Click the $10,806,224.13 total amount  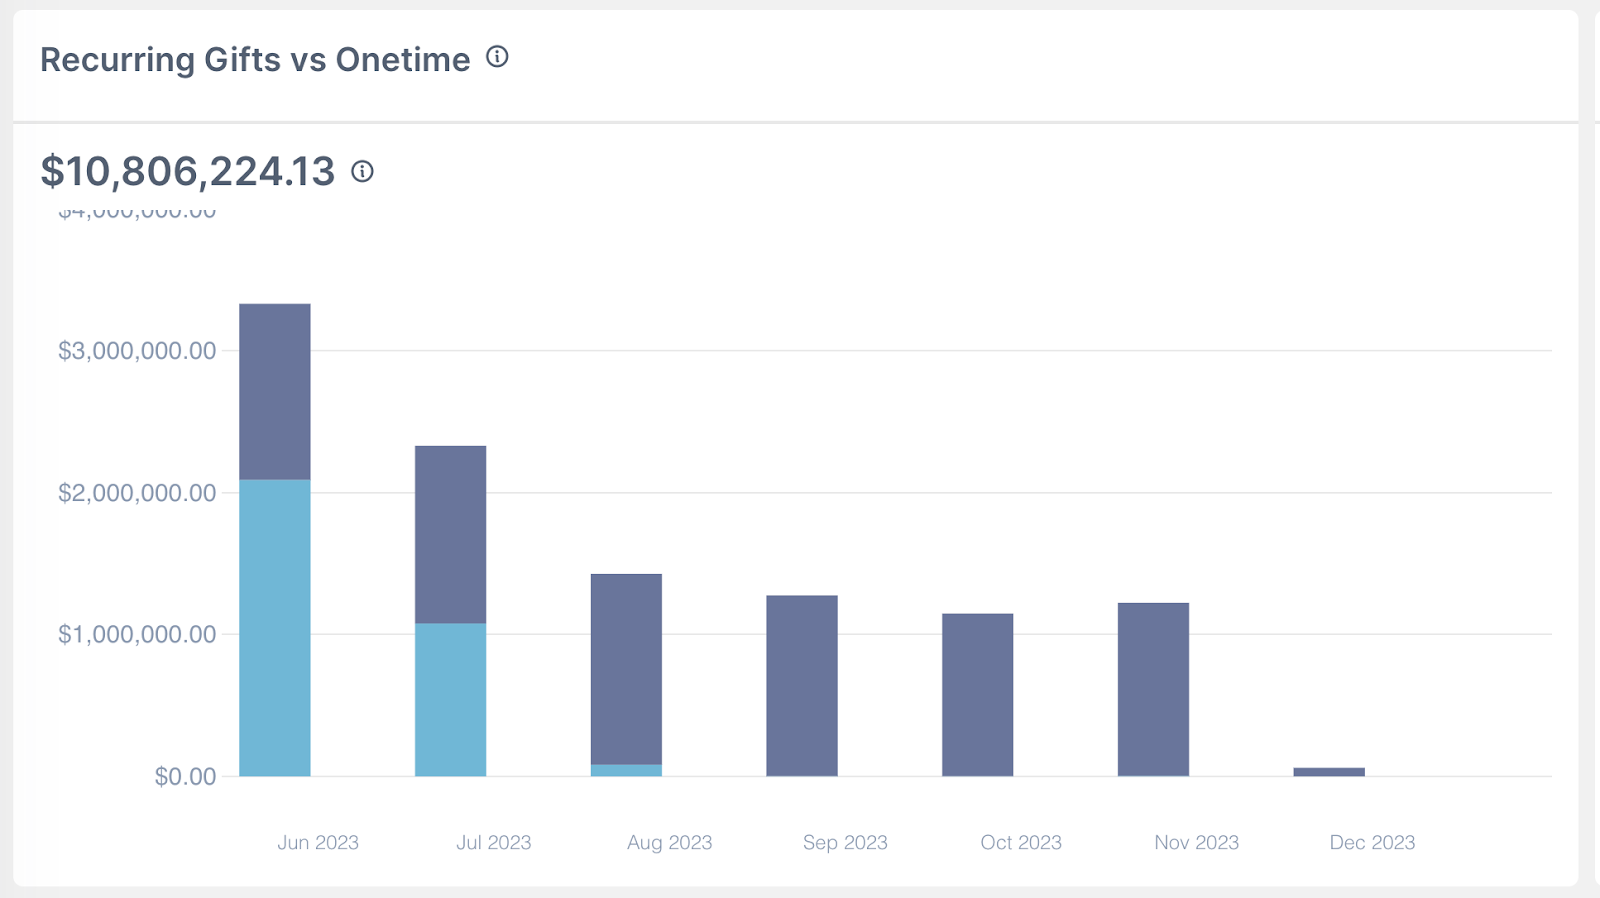(x=188, y=172)
